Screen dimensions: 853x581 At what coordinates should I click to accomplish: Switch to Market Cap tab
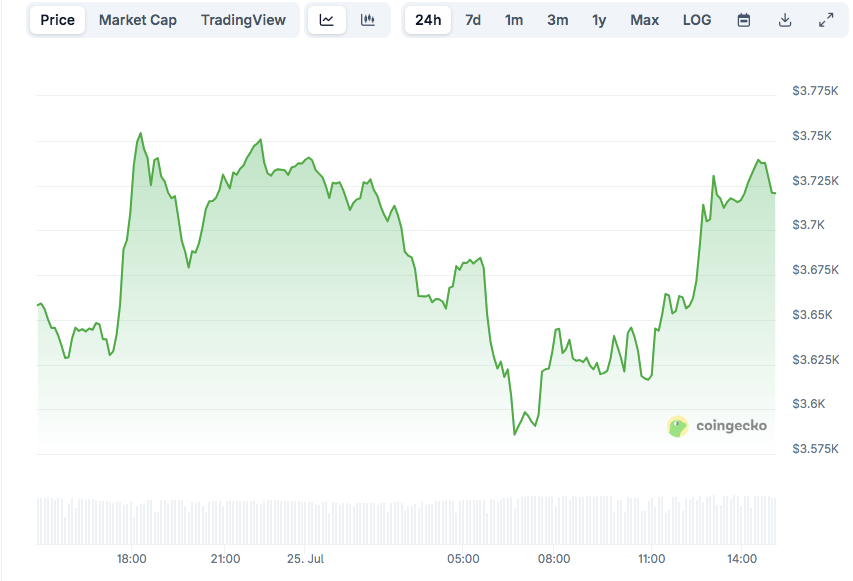tap(137, 20)
